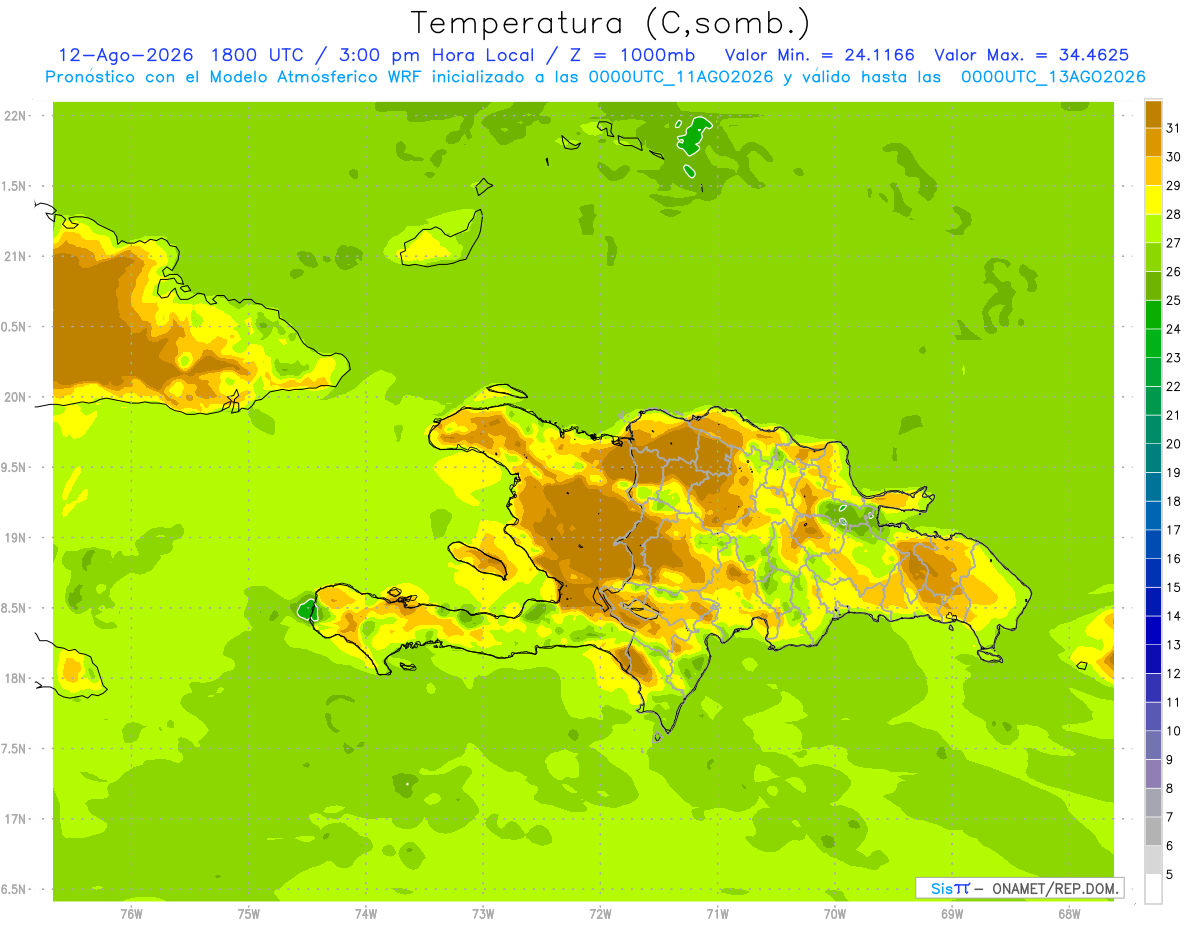
Task: Click the '17N' latitude label
Action: (x=15, y=819)
